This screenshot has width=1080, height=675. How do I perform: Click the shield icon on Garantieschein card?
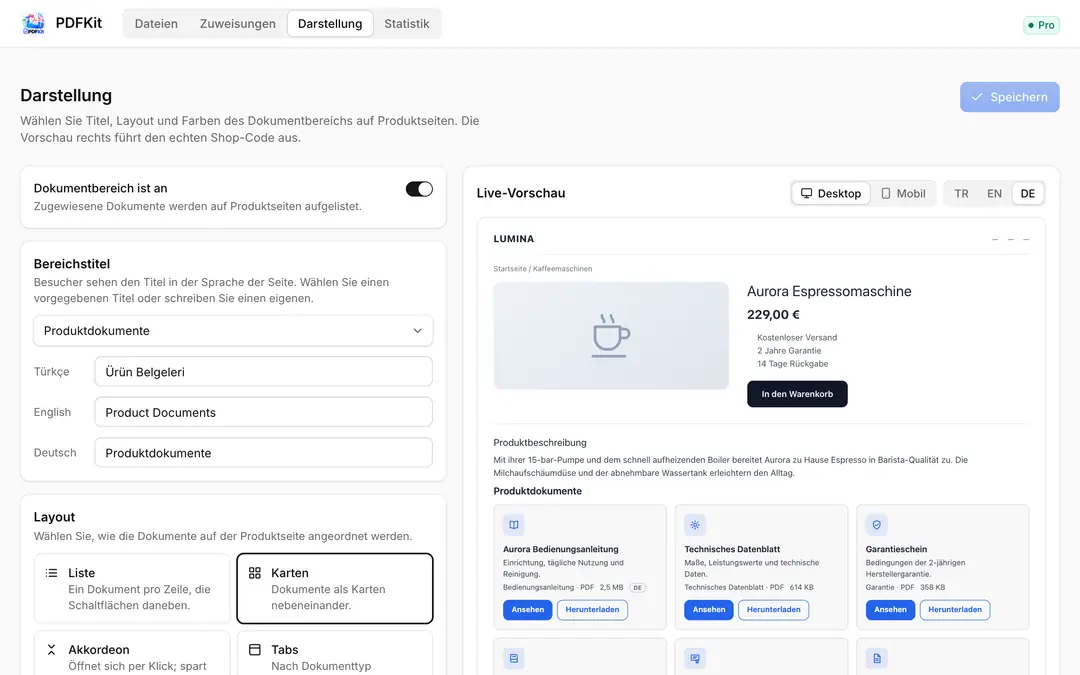pyautogui.click(x=876, y=525)
